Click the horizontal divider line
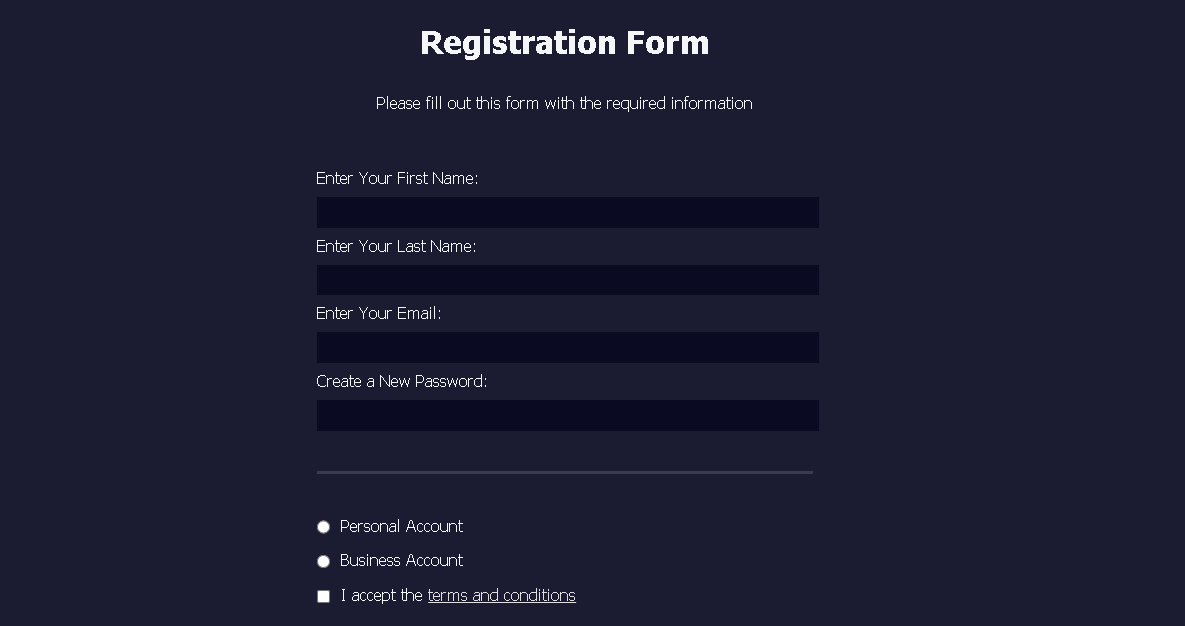Image resolution: width=1185 pixels, height=626 pixels. click(x=565, y=471)
